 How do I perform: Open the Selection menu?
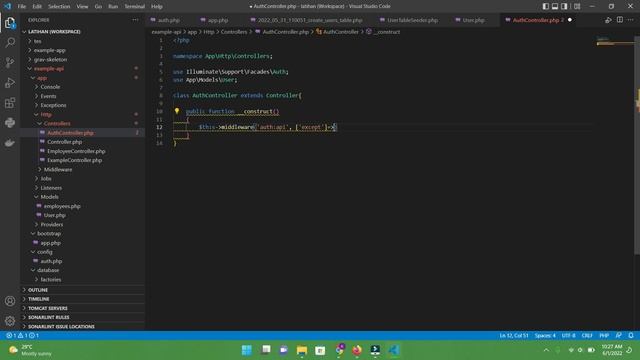59,6
